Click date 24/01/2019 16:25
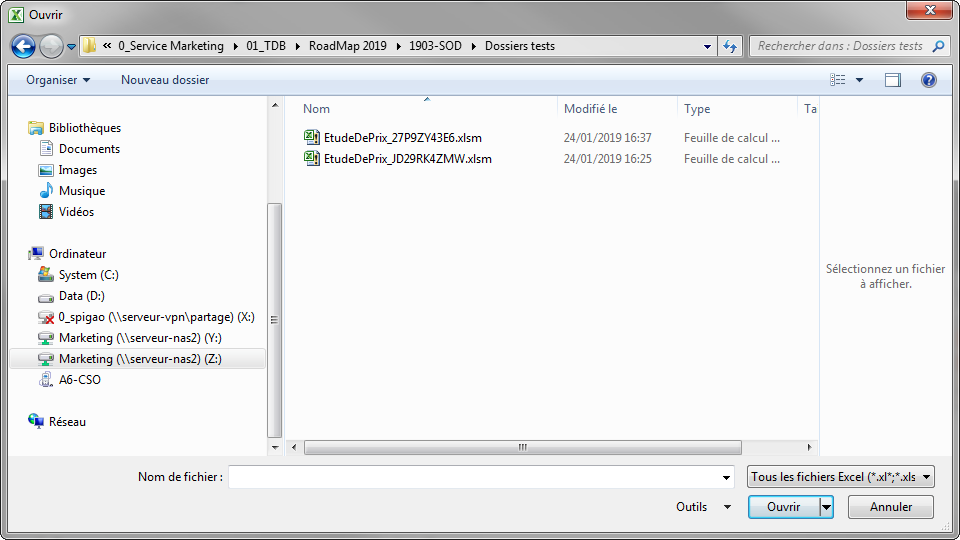 607,159
